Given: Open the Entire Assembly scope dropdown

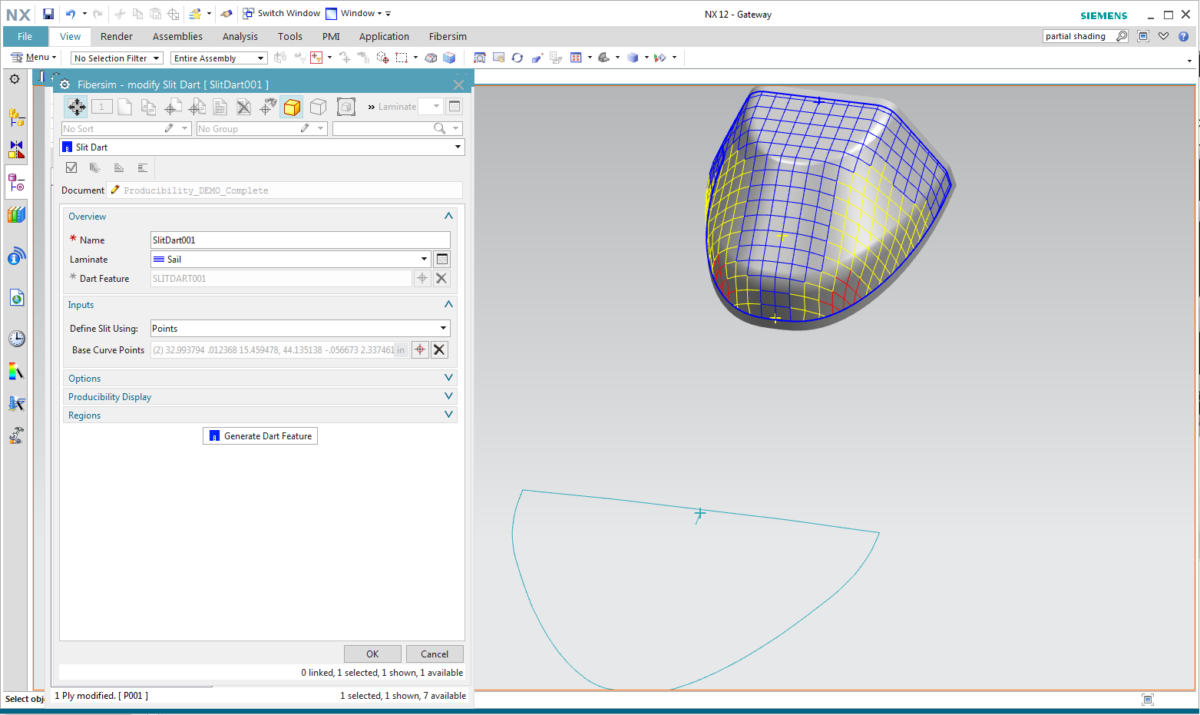Looking at the screenshot, I should tap(219, 58).
